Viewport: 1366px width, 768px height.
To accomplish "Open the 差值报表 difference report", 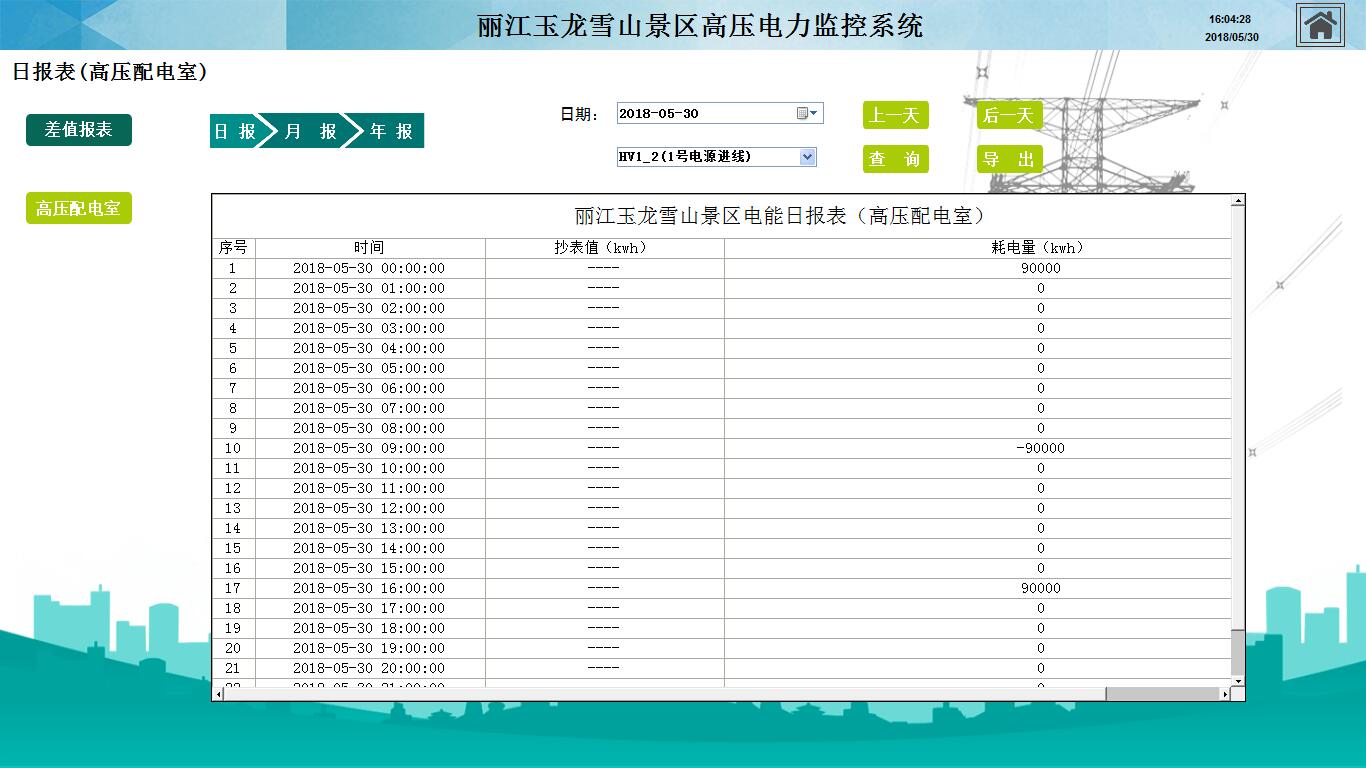I will [78, 130].
